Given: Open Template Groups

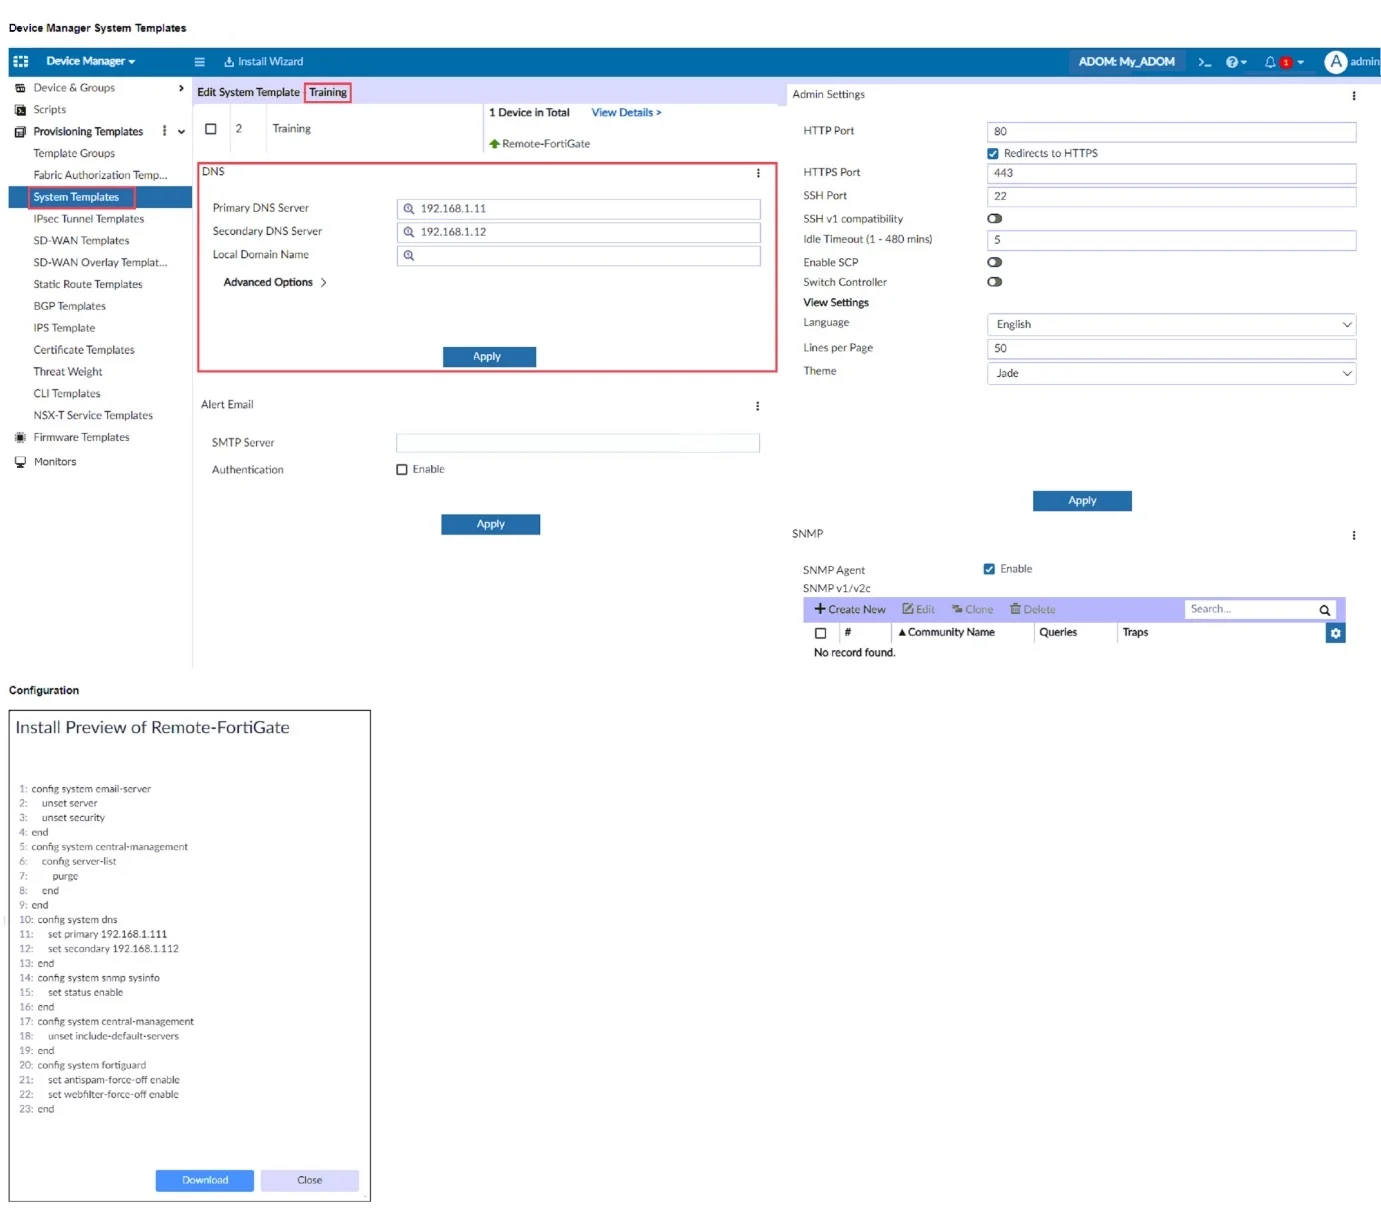Looking at the screenshot, I should (74, 154).
